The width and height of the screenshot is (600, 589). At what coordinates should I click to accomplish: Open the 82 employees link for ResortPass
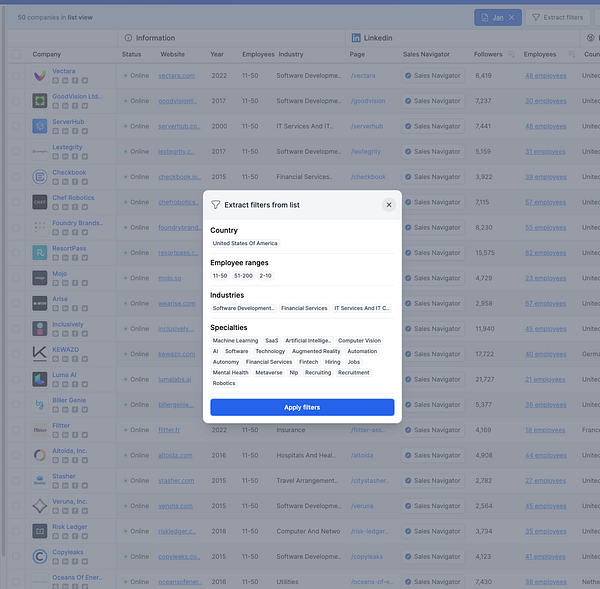pos(546,253)
